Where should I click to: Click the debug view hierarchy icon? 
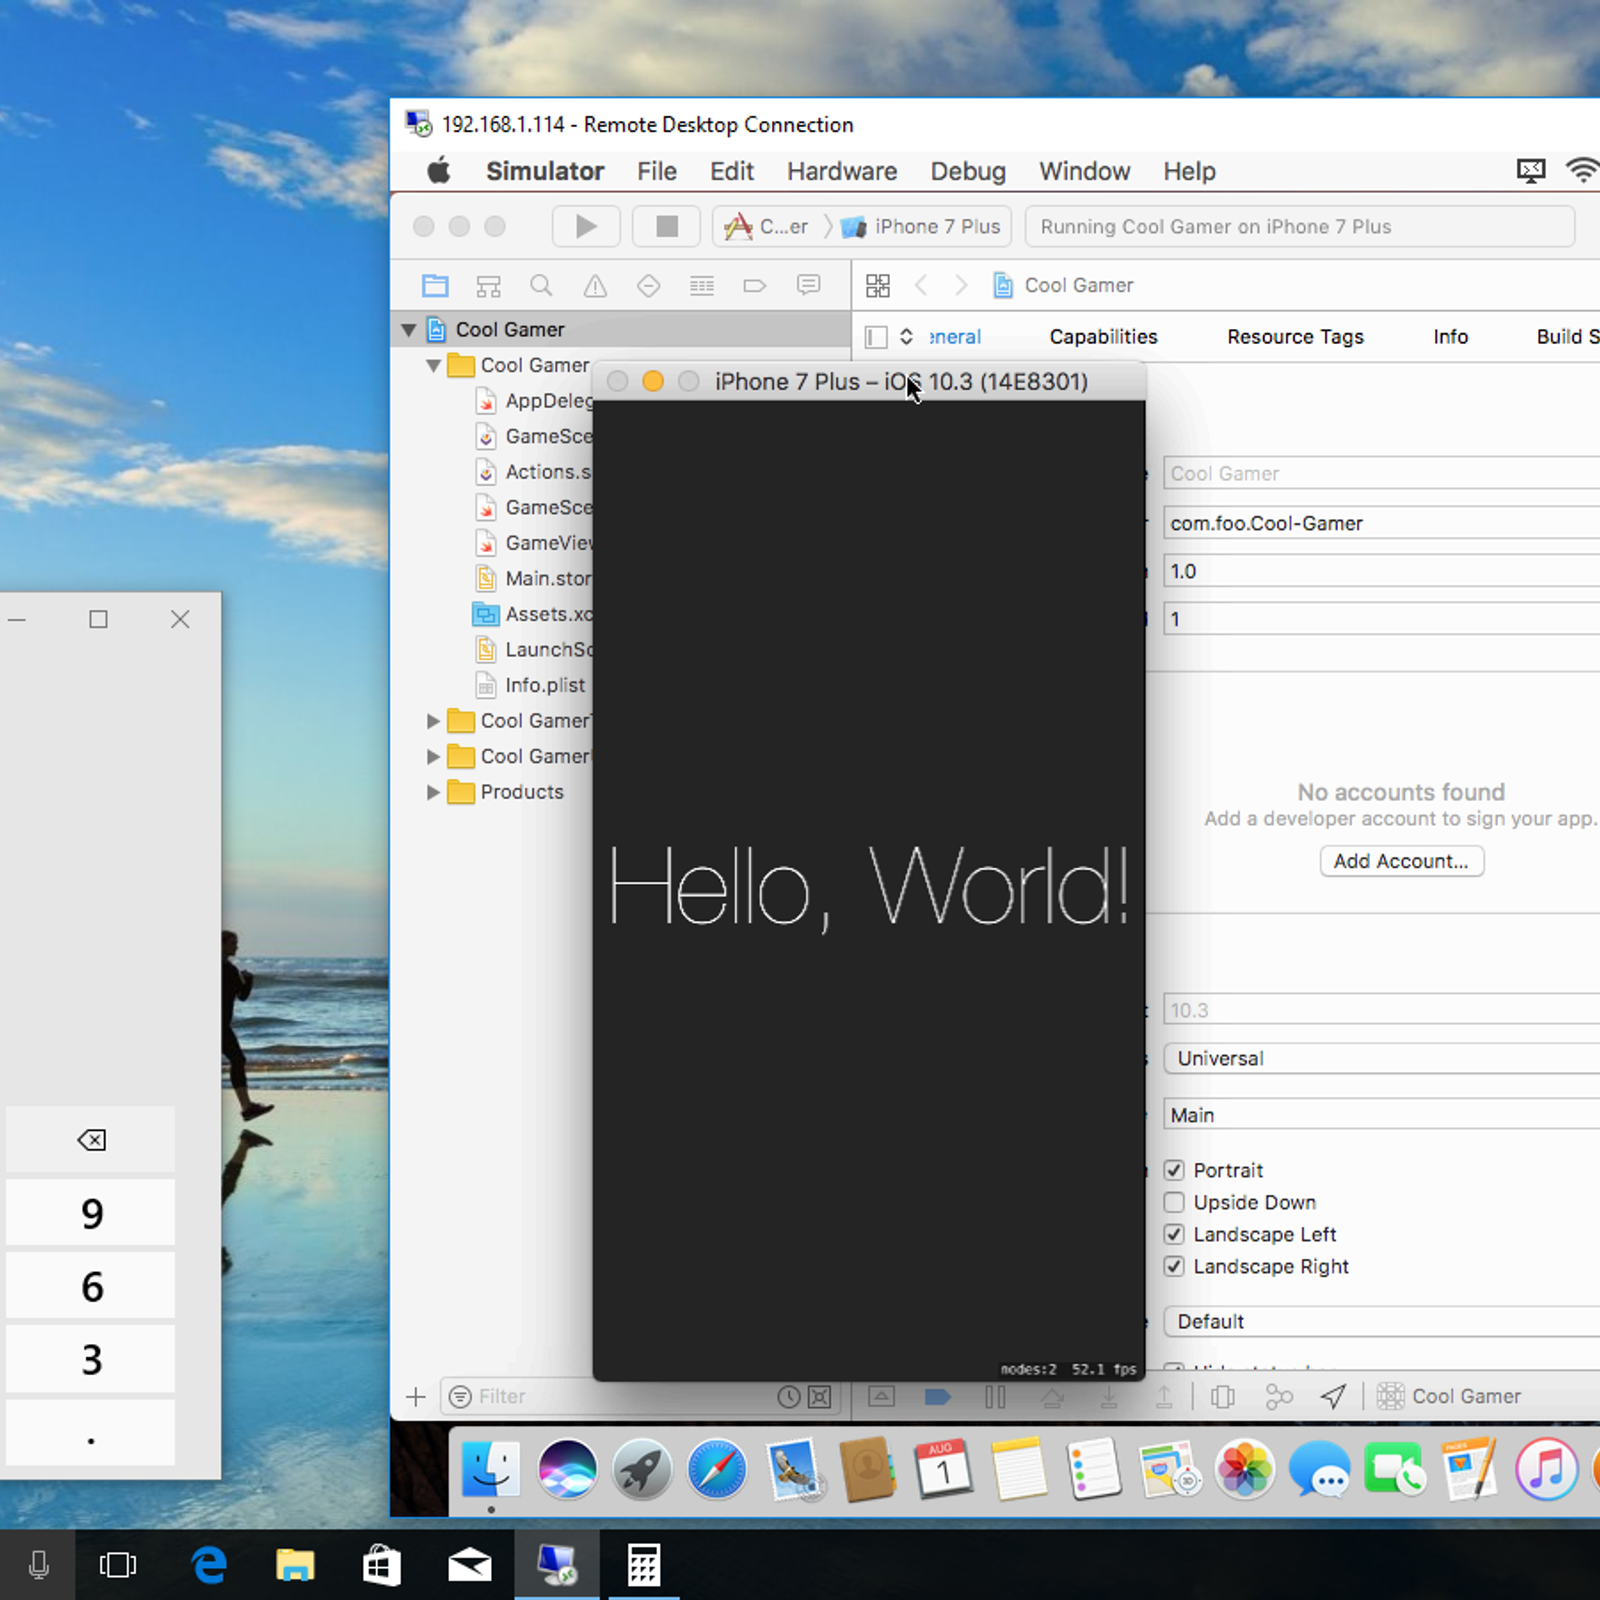click(x=1223, y=1397)
